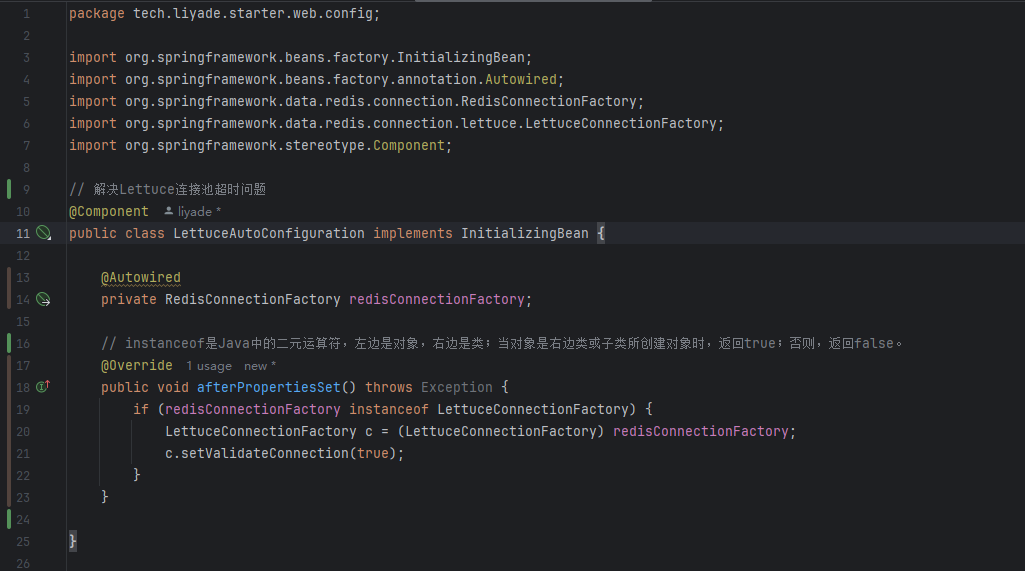The image size is (1025, 571).
Task: Click the 'new *' author hint above afterPropertiesSet
Action: coord(260,366)
